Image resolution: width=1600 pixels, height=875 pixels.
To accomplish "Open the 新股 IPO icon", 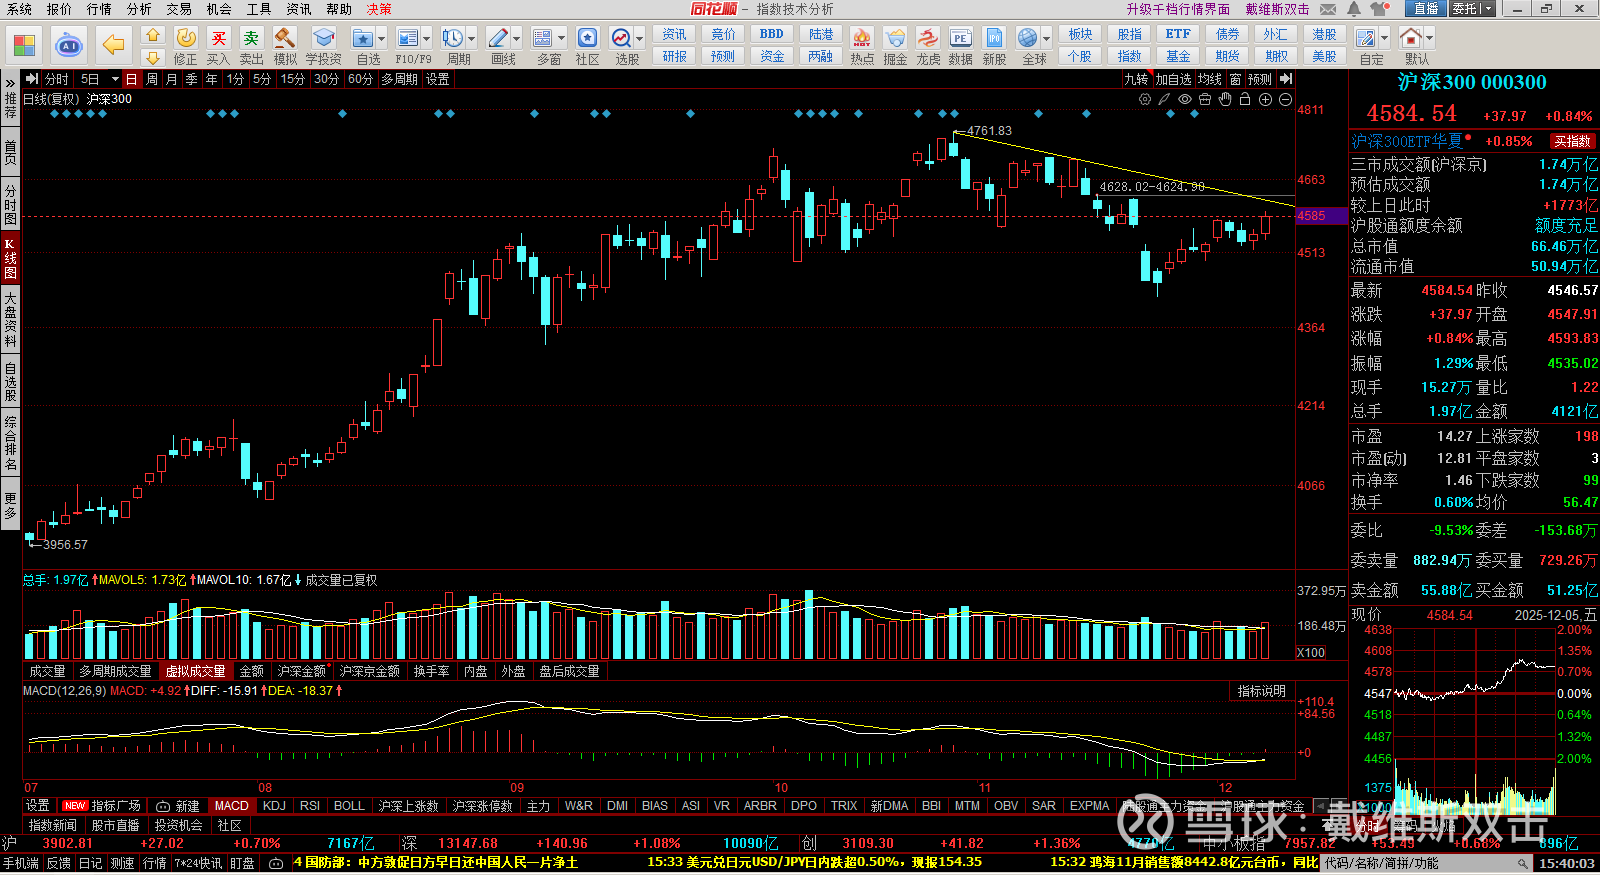I will pyautogui.click(x=994, y=38).
